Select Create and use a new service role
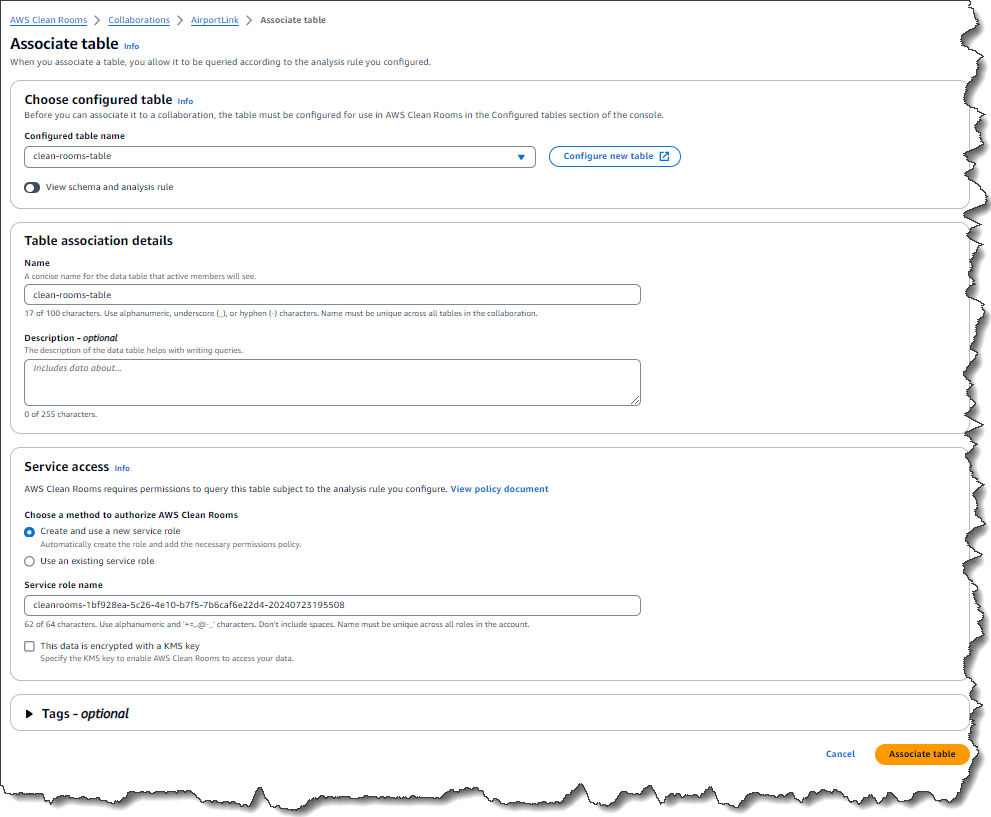The width and height of the screenshot is (991, 817). click(x=30, y=531)
